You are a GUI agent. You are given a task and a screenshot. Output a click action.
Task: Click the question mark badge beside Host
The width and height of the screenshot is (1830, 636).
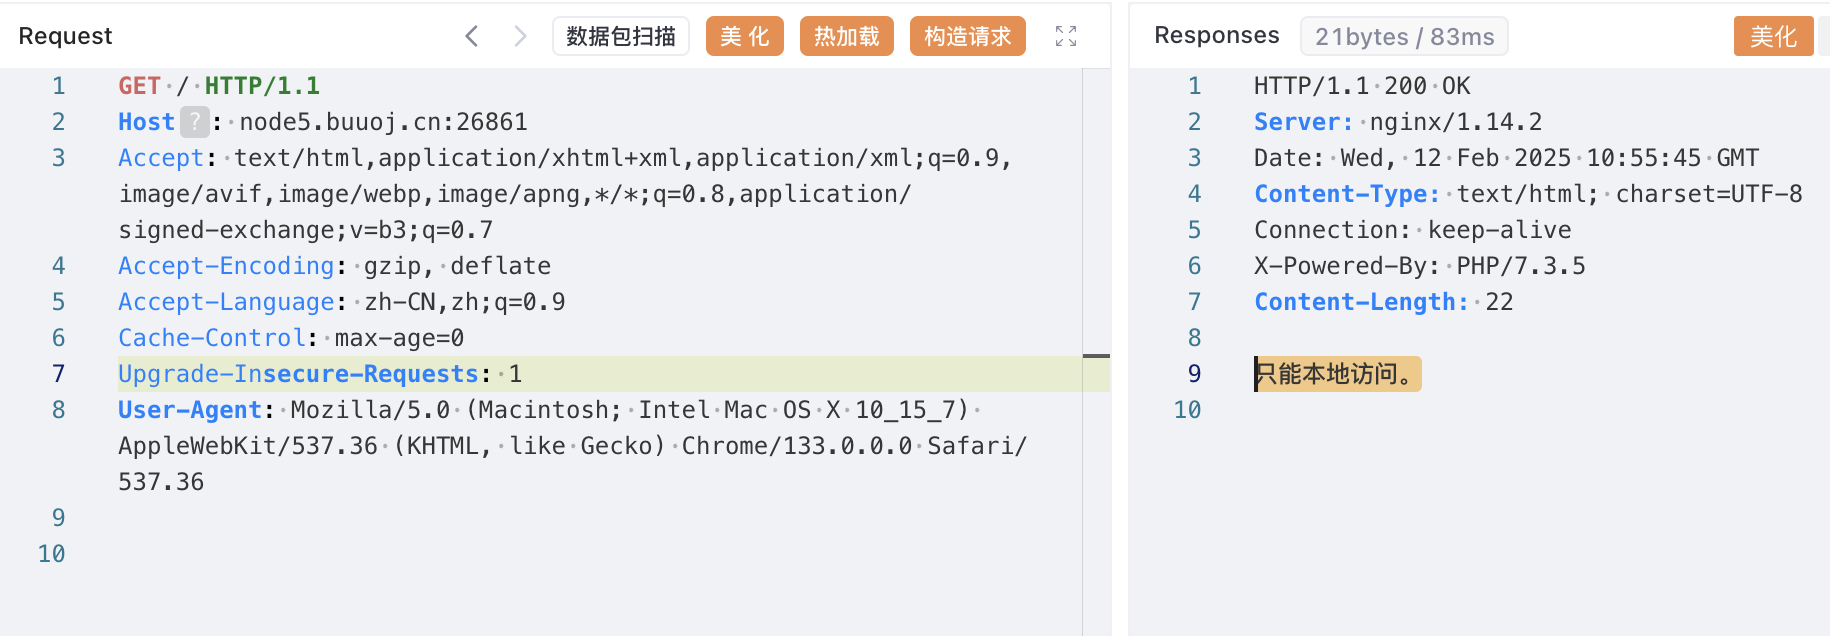tap(195, 122)
